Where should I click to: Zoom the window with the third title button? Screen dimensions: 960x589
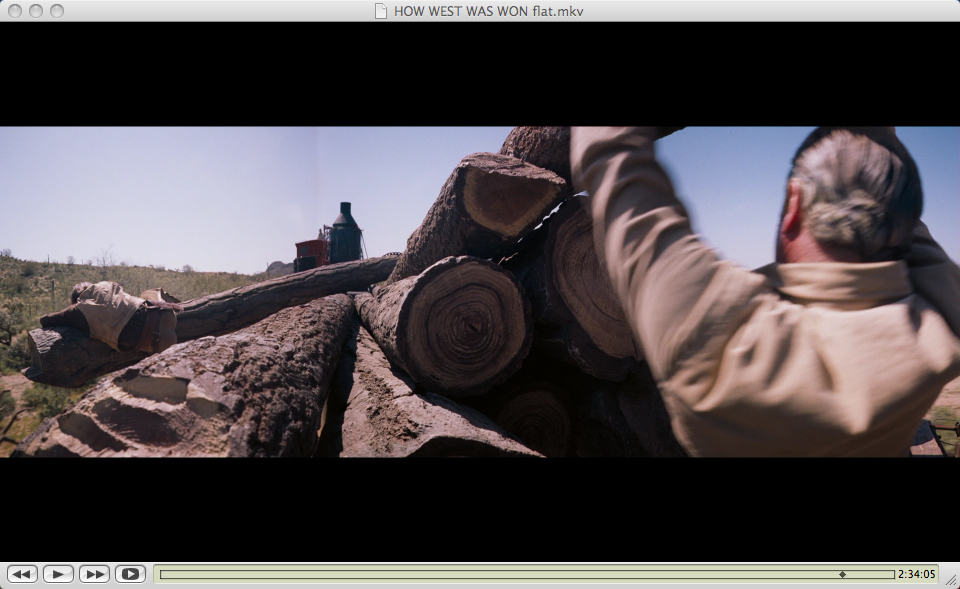(57, 11)
